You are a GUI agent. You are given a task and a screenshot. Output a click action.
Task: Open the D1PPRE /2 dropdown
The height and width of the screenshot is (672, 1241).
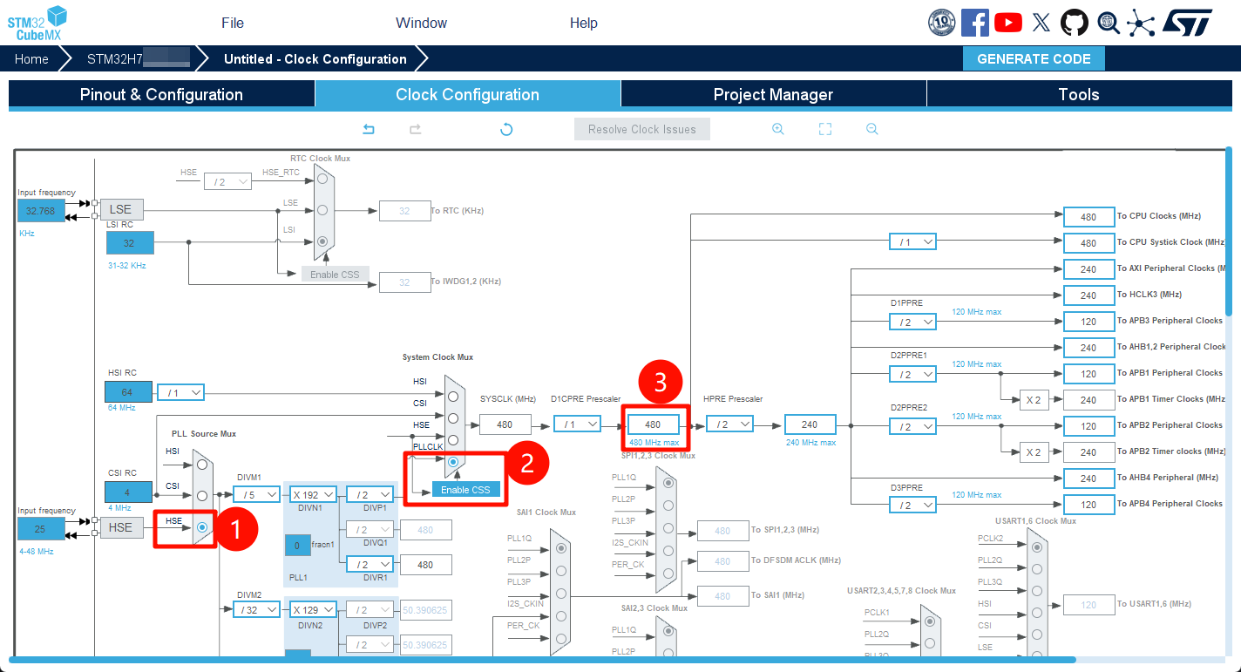[x=913, y=322]
